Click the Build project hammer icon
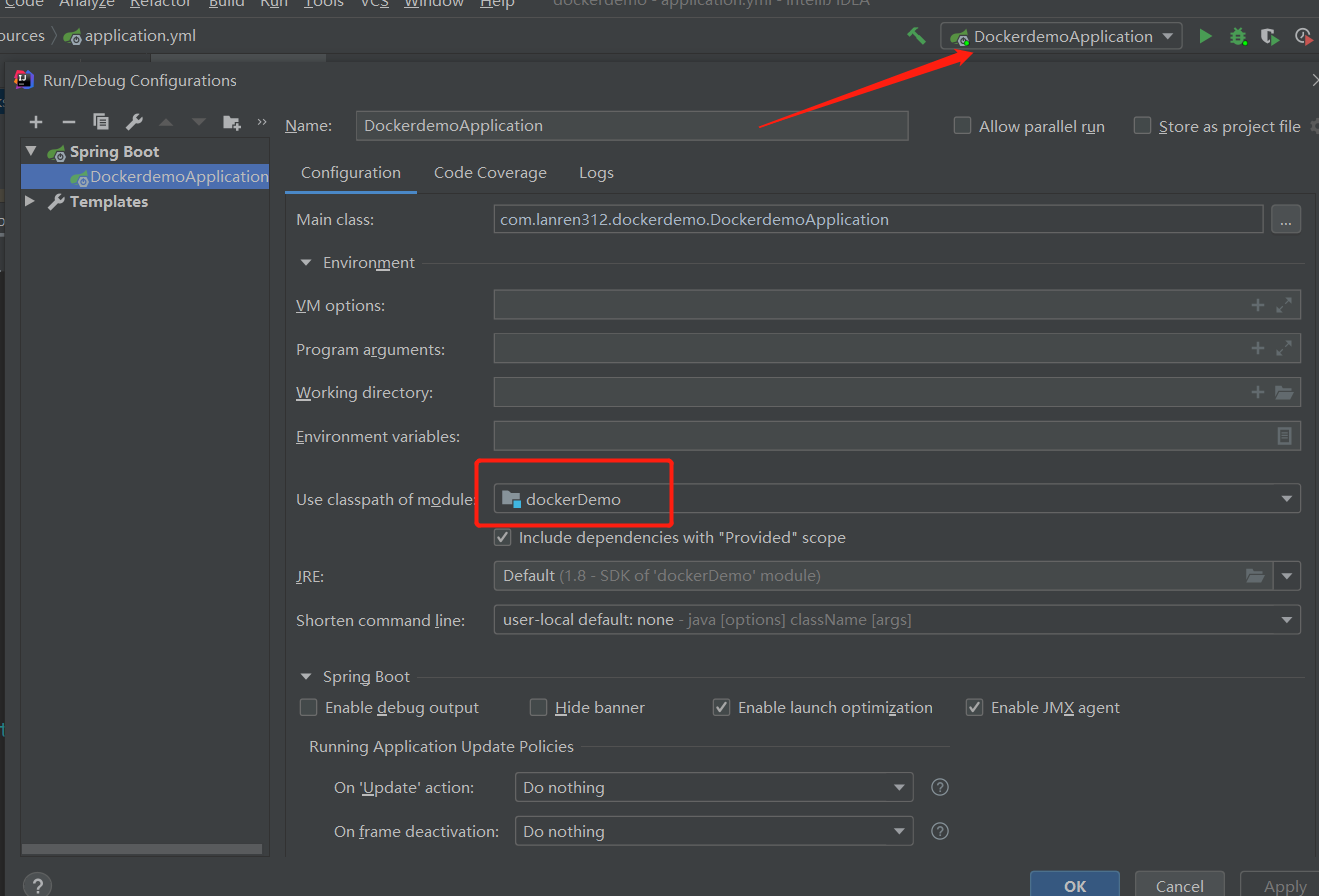This screenshot has width=1319, height=896. [x=916, y=36]
